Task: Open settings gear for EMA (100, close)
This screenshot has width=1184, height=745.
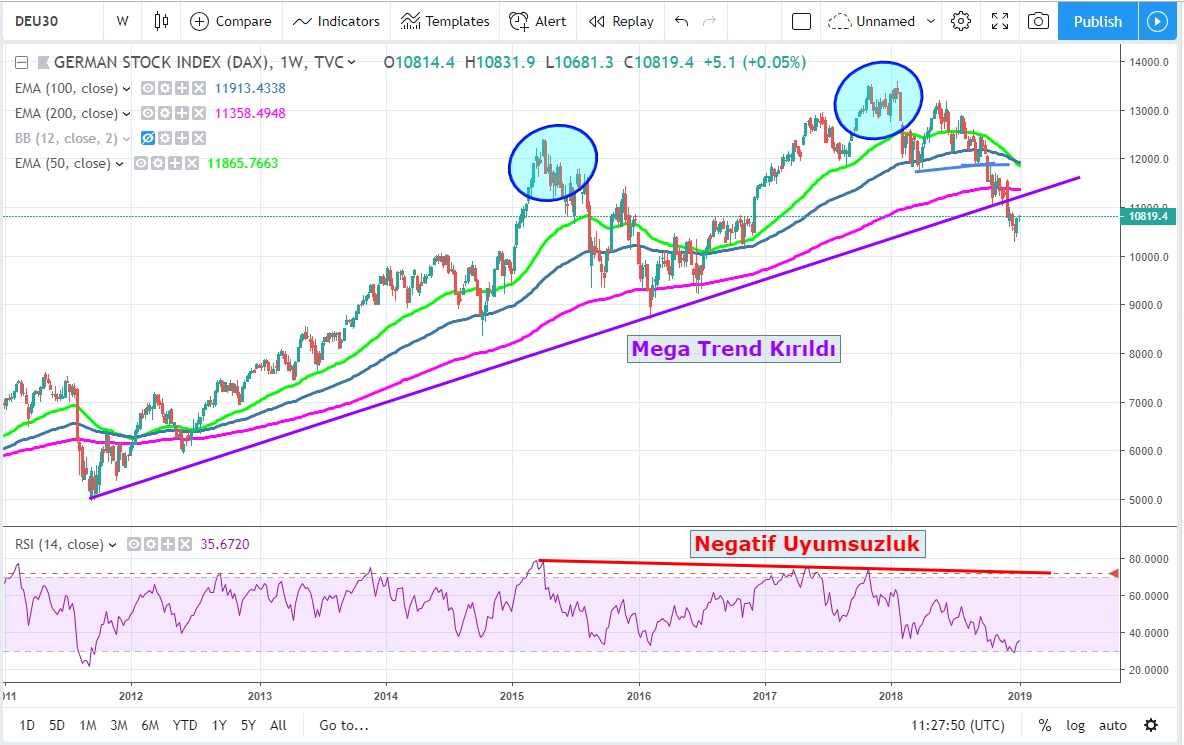Action: click(x=165, y=88)
